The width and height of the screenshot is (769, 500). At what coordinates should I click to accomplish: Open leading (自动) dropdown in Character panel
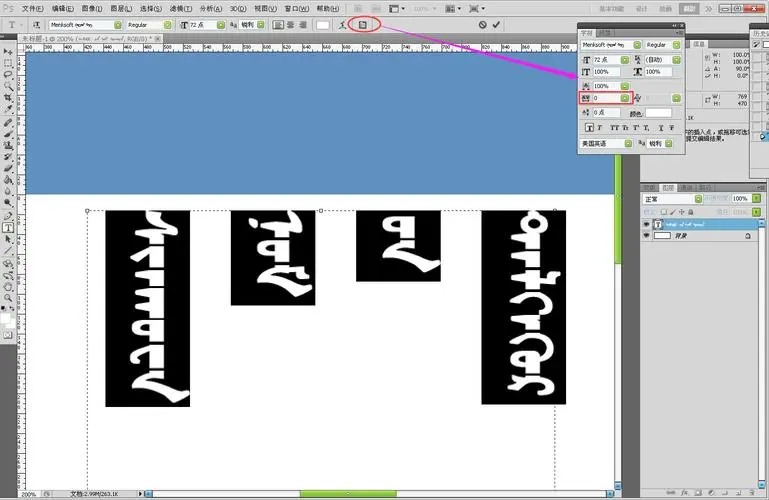point(676,59)
